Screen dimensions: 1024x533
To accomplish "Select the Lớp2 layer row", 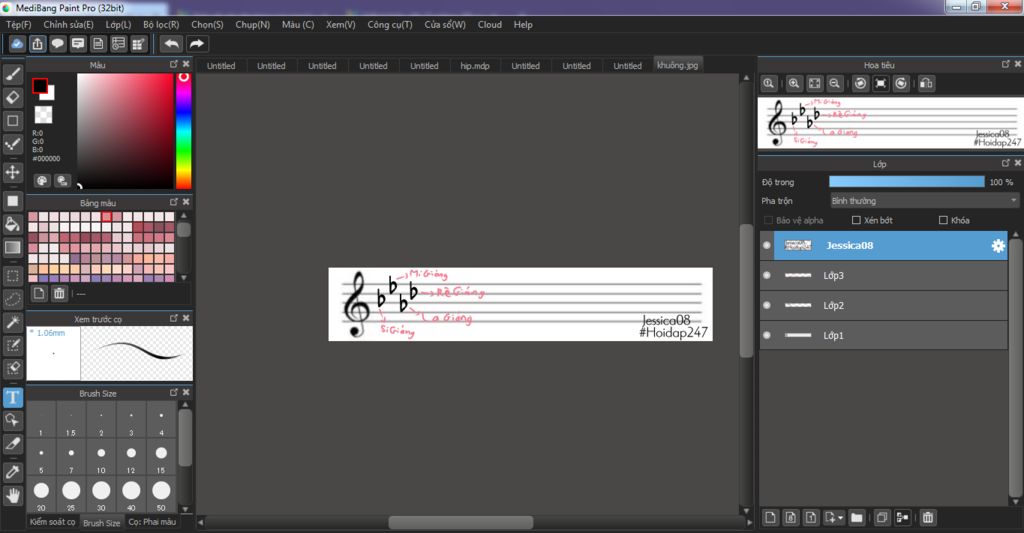I will (884, 306).
